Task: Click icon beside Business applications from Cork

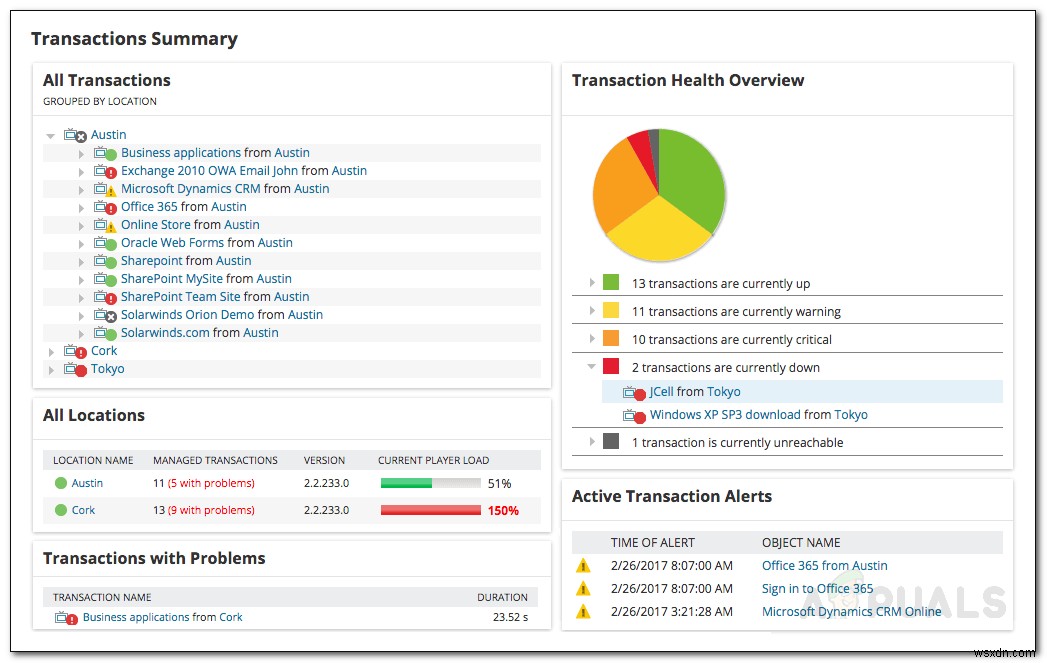Action: (67, 618)
